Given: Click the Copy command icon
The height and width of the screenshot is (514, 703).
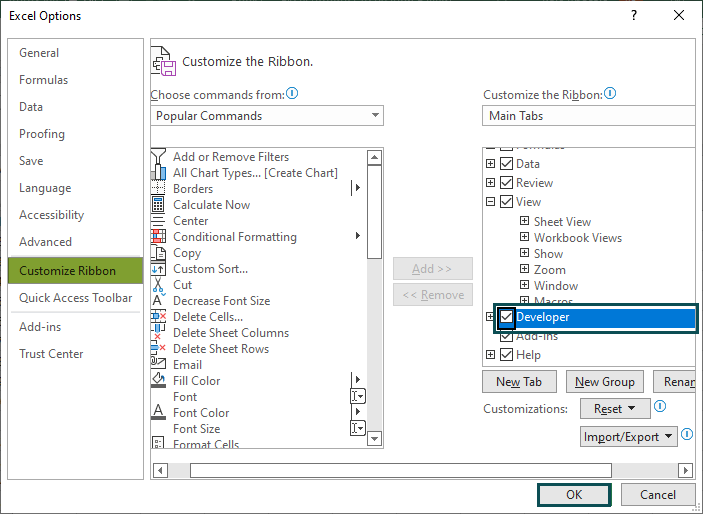Looking at the screenshot, I should [158, 253].
